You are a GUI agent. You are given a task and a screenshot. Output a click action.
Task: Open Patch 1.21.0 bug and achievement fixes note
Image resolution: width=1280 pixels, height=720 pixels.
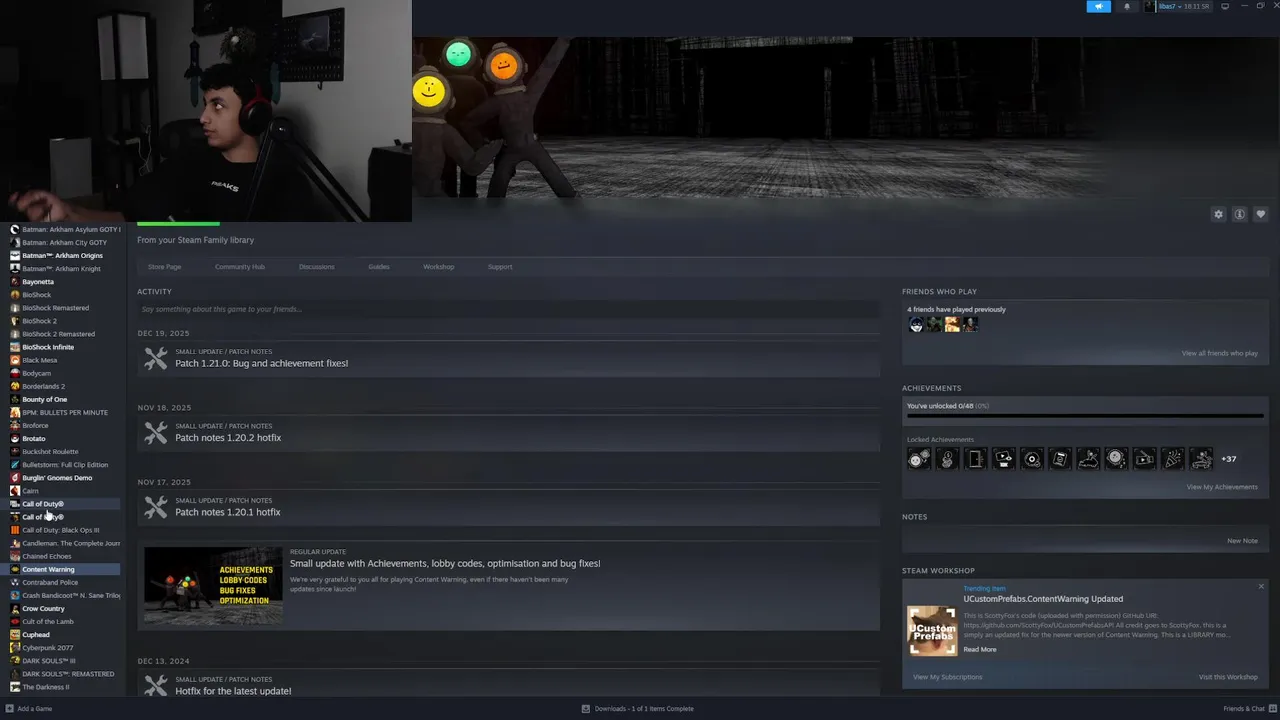pyautogui.click(x=262, y=363)
